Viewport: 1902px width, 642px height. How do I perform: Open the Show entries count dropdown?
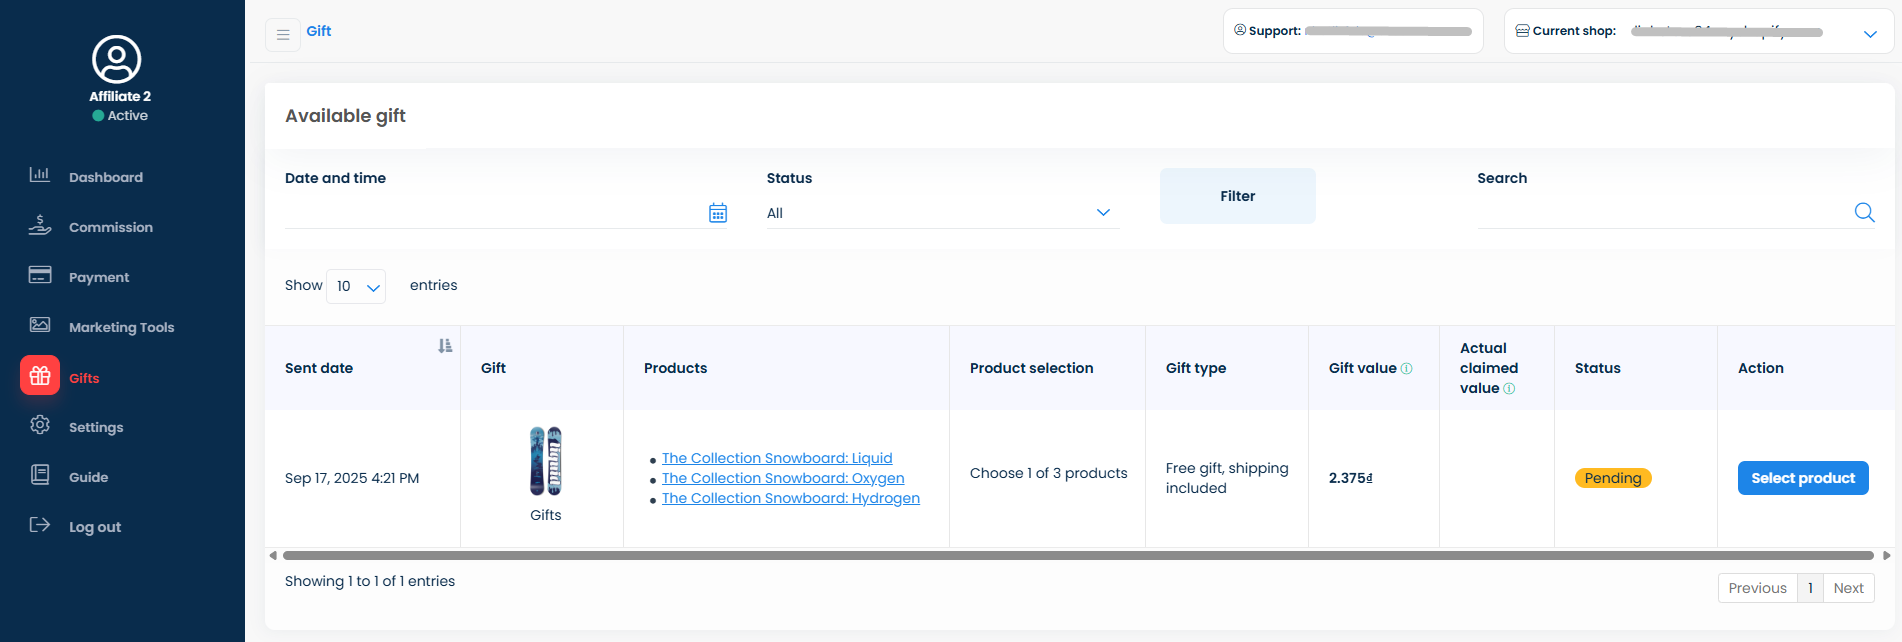(356, 287)
